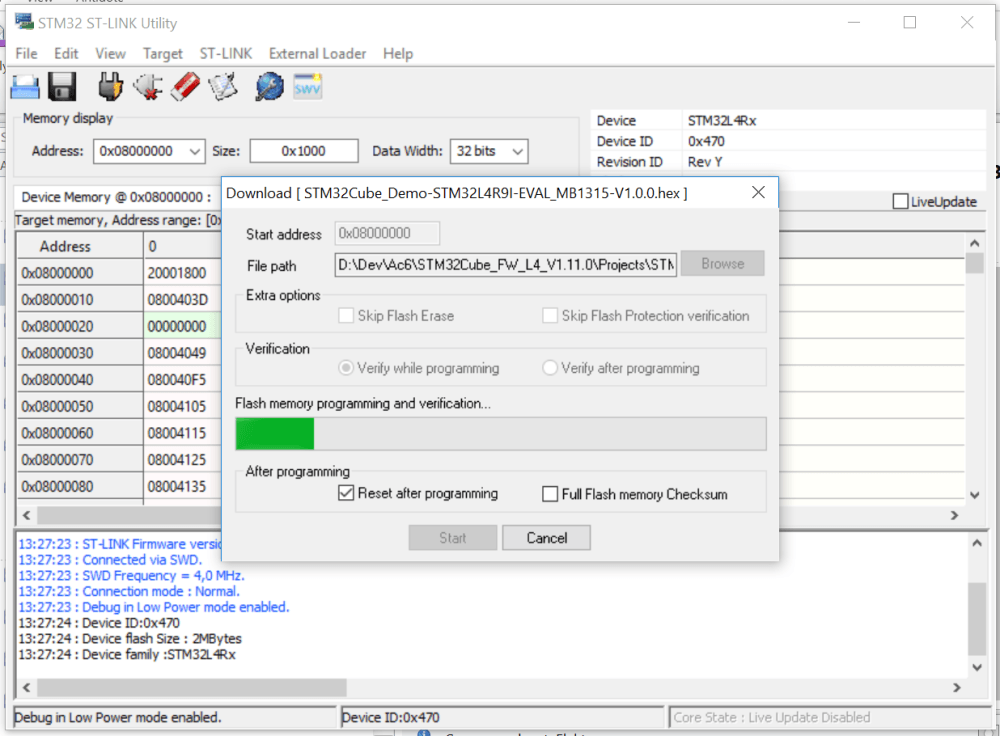Open the ST-LINK menu
The height and width of the screenshot is (736, 1000).
(225, 54)
